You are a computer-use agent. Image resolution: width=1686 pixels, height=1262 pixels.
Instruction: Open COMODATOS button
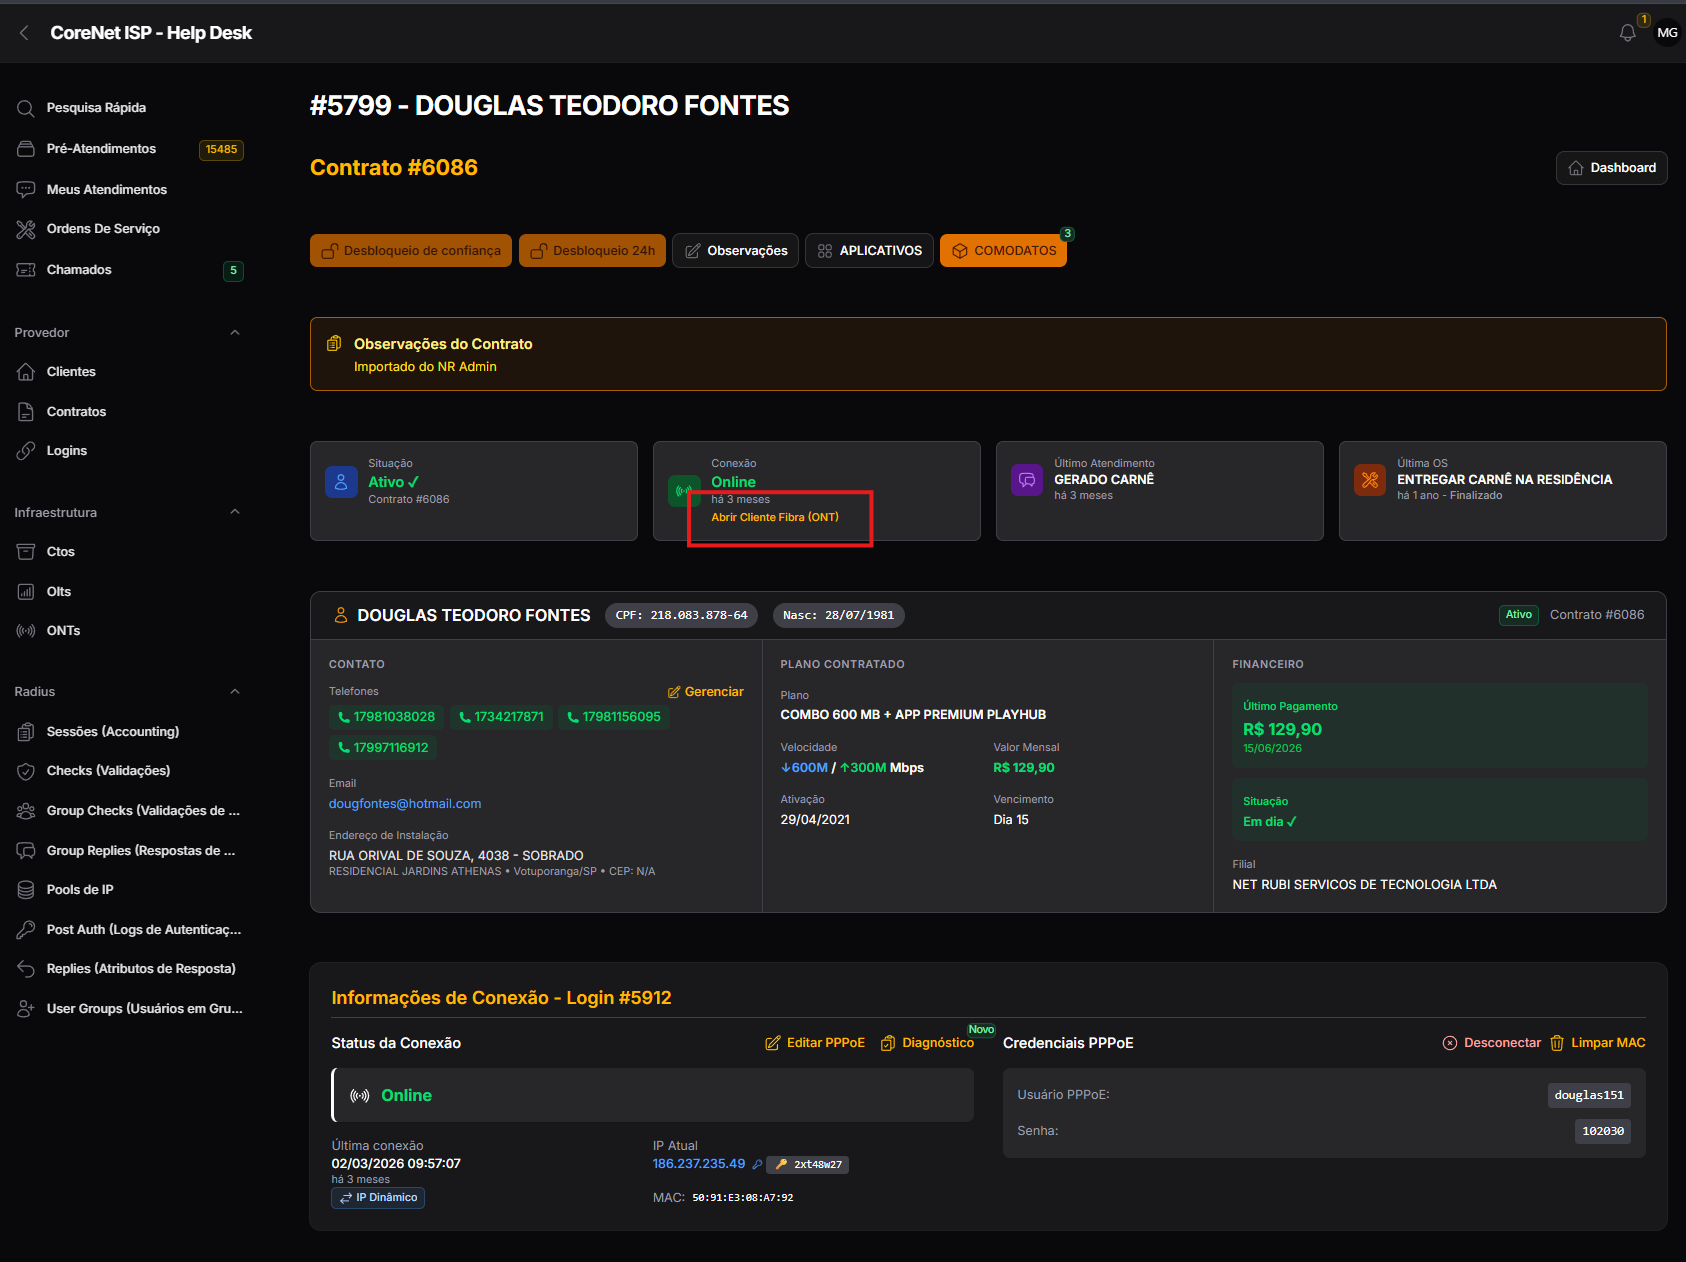(1003, 251)
